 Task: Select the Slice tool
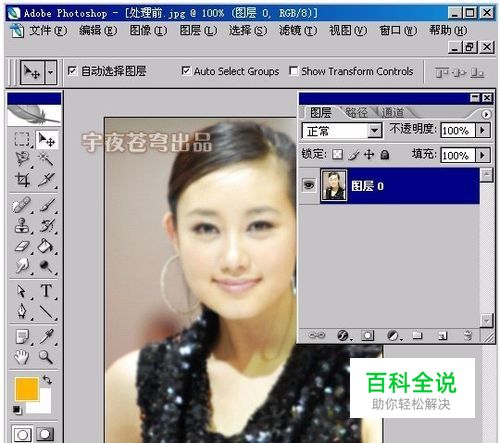click(46, 179)
